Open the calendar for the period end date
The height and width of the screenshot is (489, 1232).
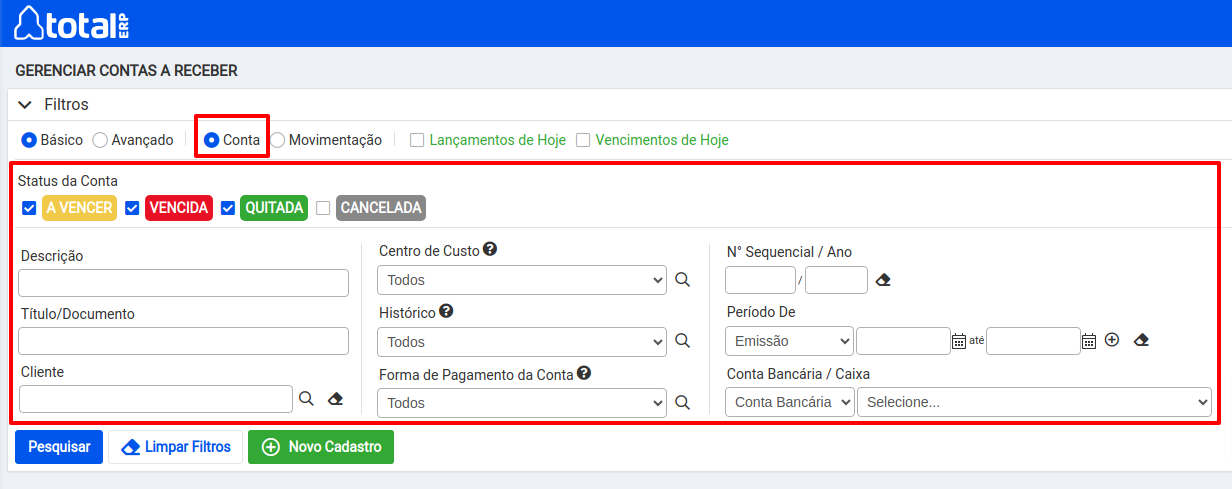click(1089, 341)
